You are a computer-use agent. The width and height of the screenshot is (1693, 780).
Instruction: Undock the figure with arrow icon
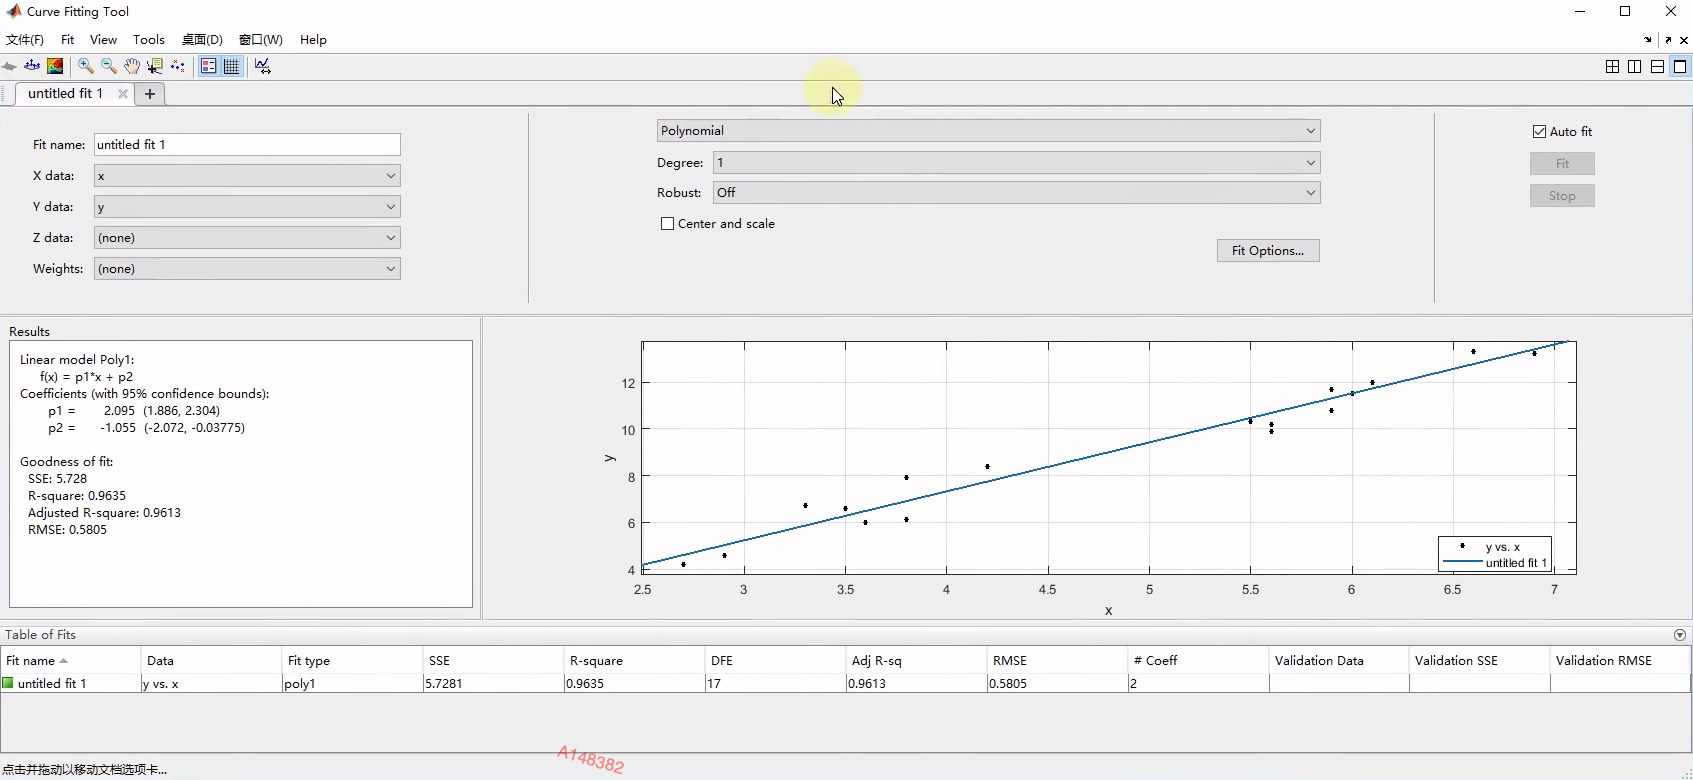click(x=1668, y=40)
